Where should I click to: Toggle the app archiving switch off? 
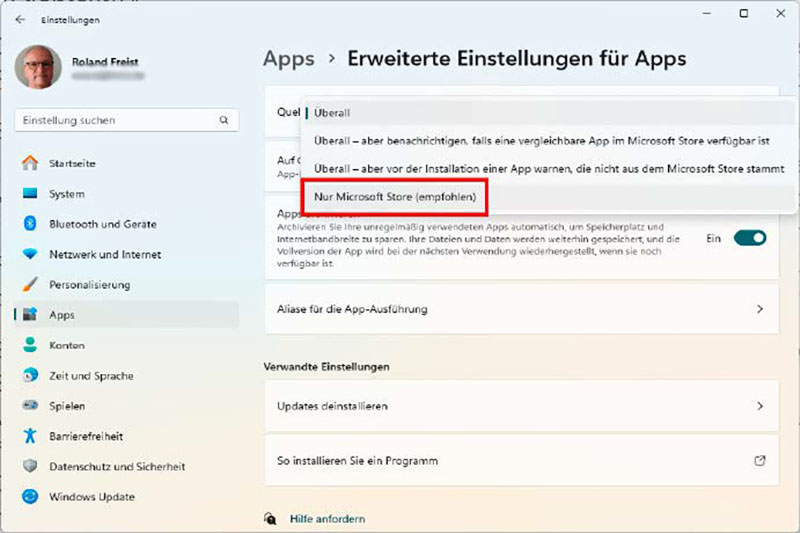[749, 238]
